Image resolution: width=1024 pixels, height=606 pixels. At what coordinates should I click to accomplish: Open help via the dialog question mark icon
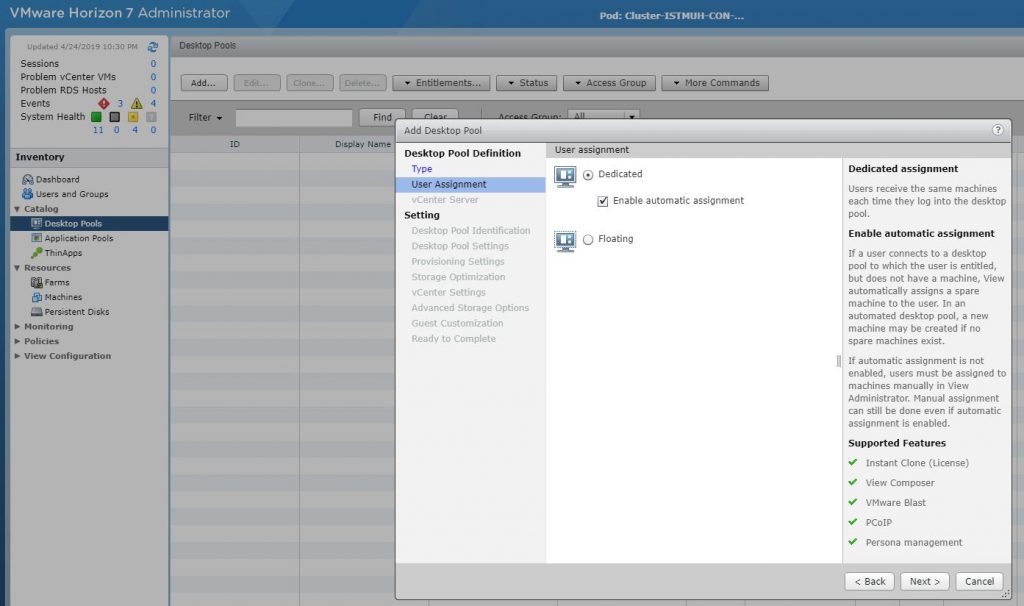pos(998,130)
